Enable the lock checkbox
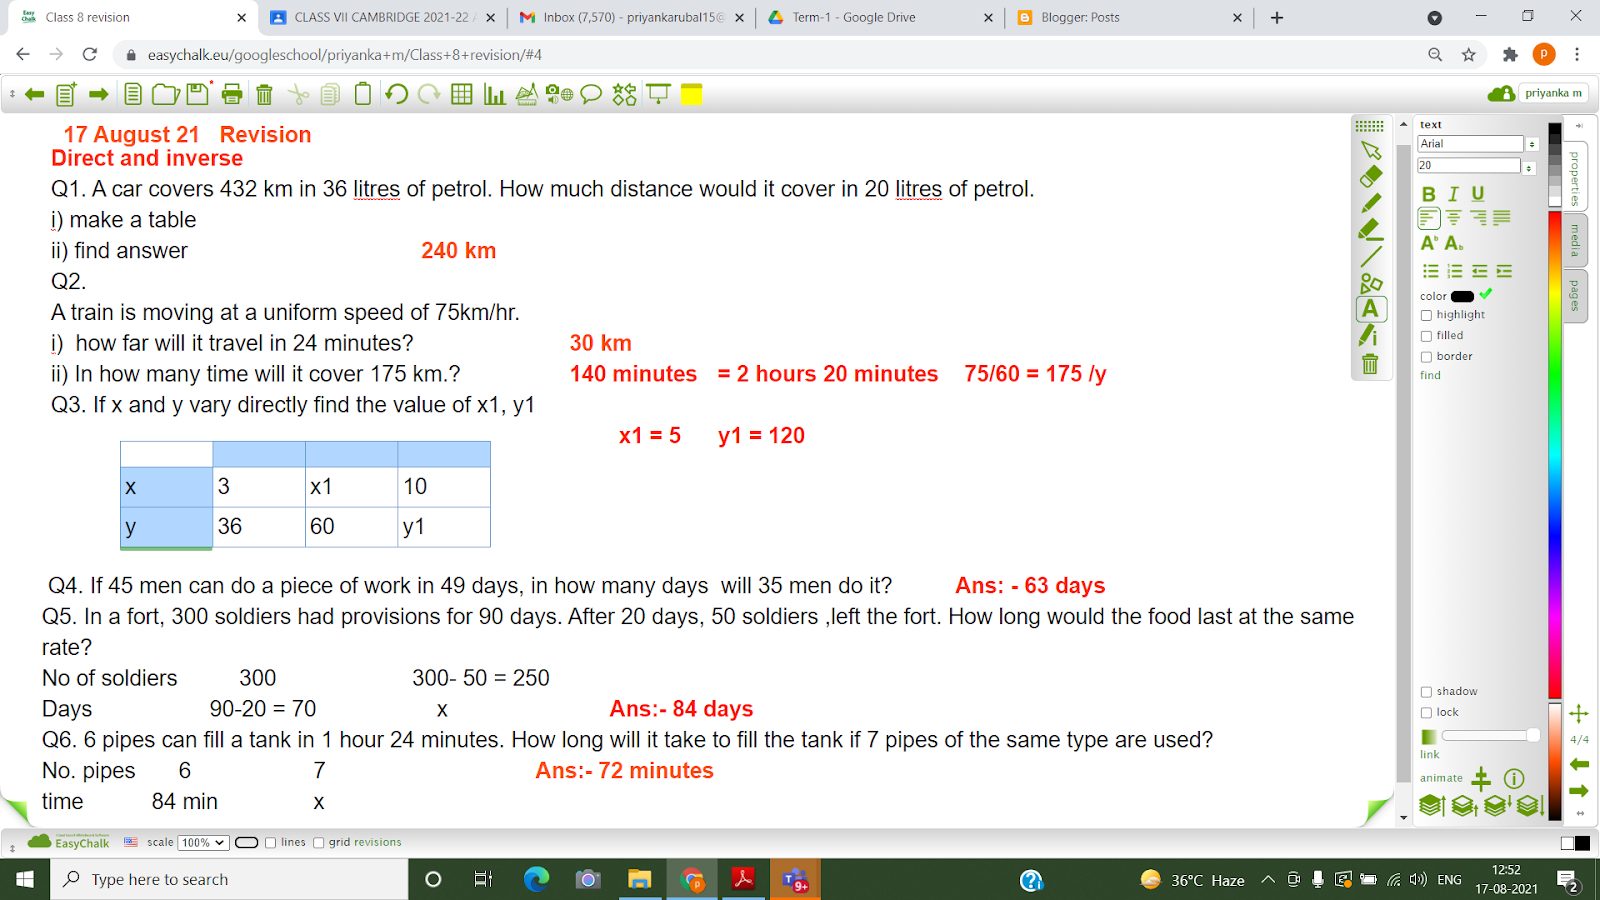The height and width of the screenshot is (900, 1600). point(1426,713)
